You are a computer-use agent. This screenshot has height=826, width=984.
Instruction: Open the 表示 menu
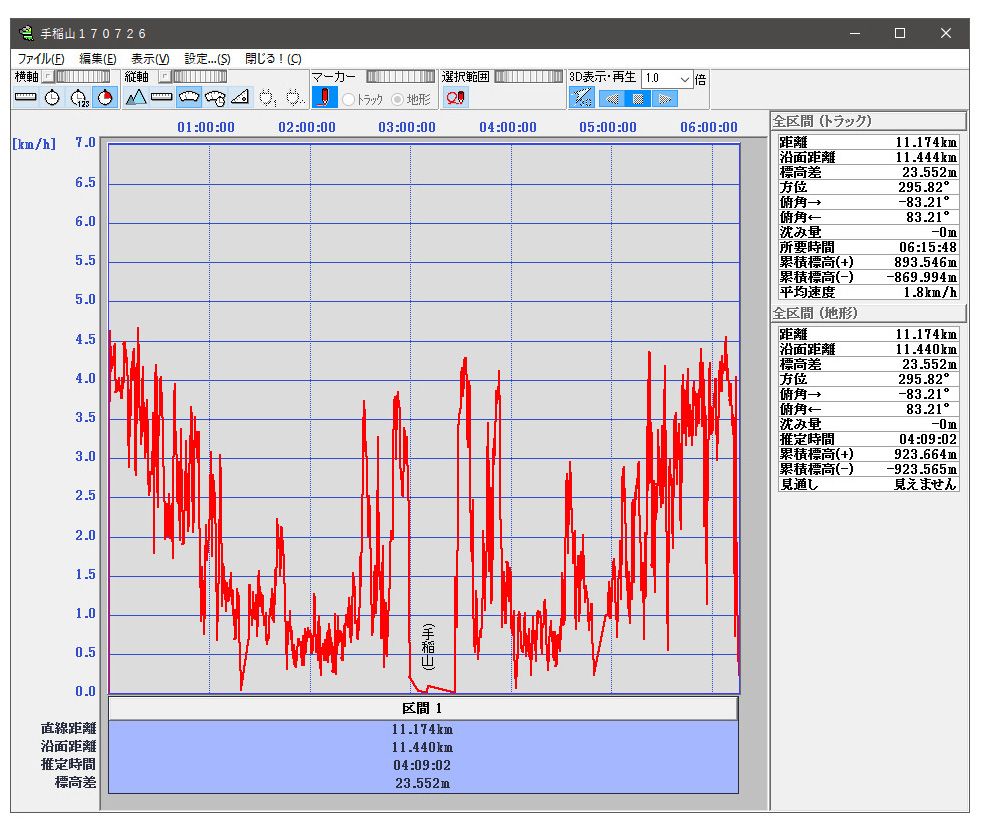tap(150, 59)
